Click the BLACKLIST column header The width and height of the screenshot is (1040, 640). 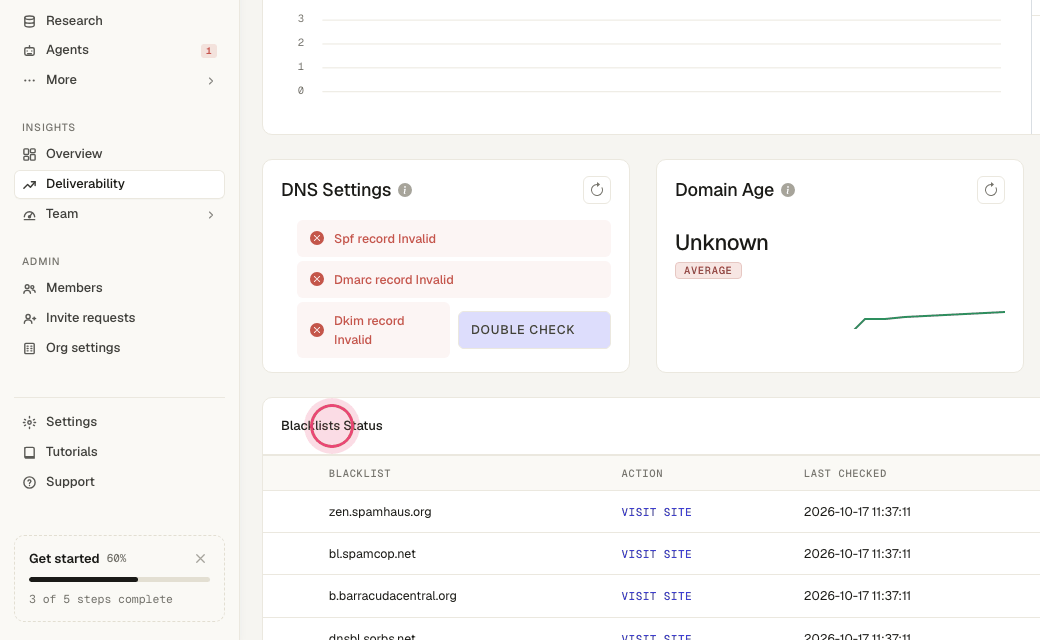pos(359,474)
